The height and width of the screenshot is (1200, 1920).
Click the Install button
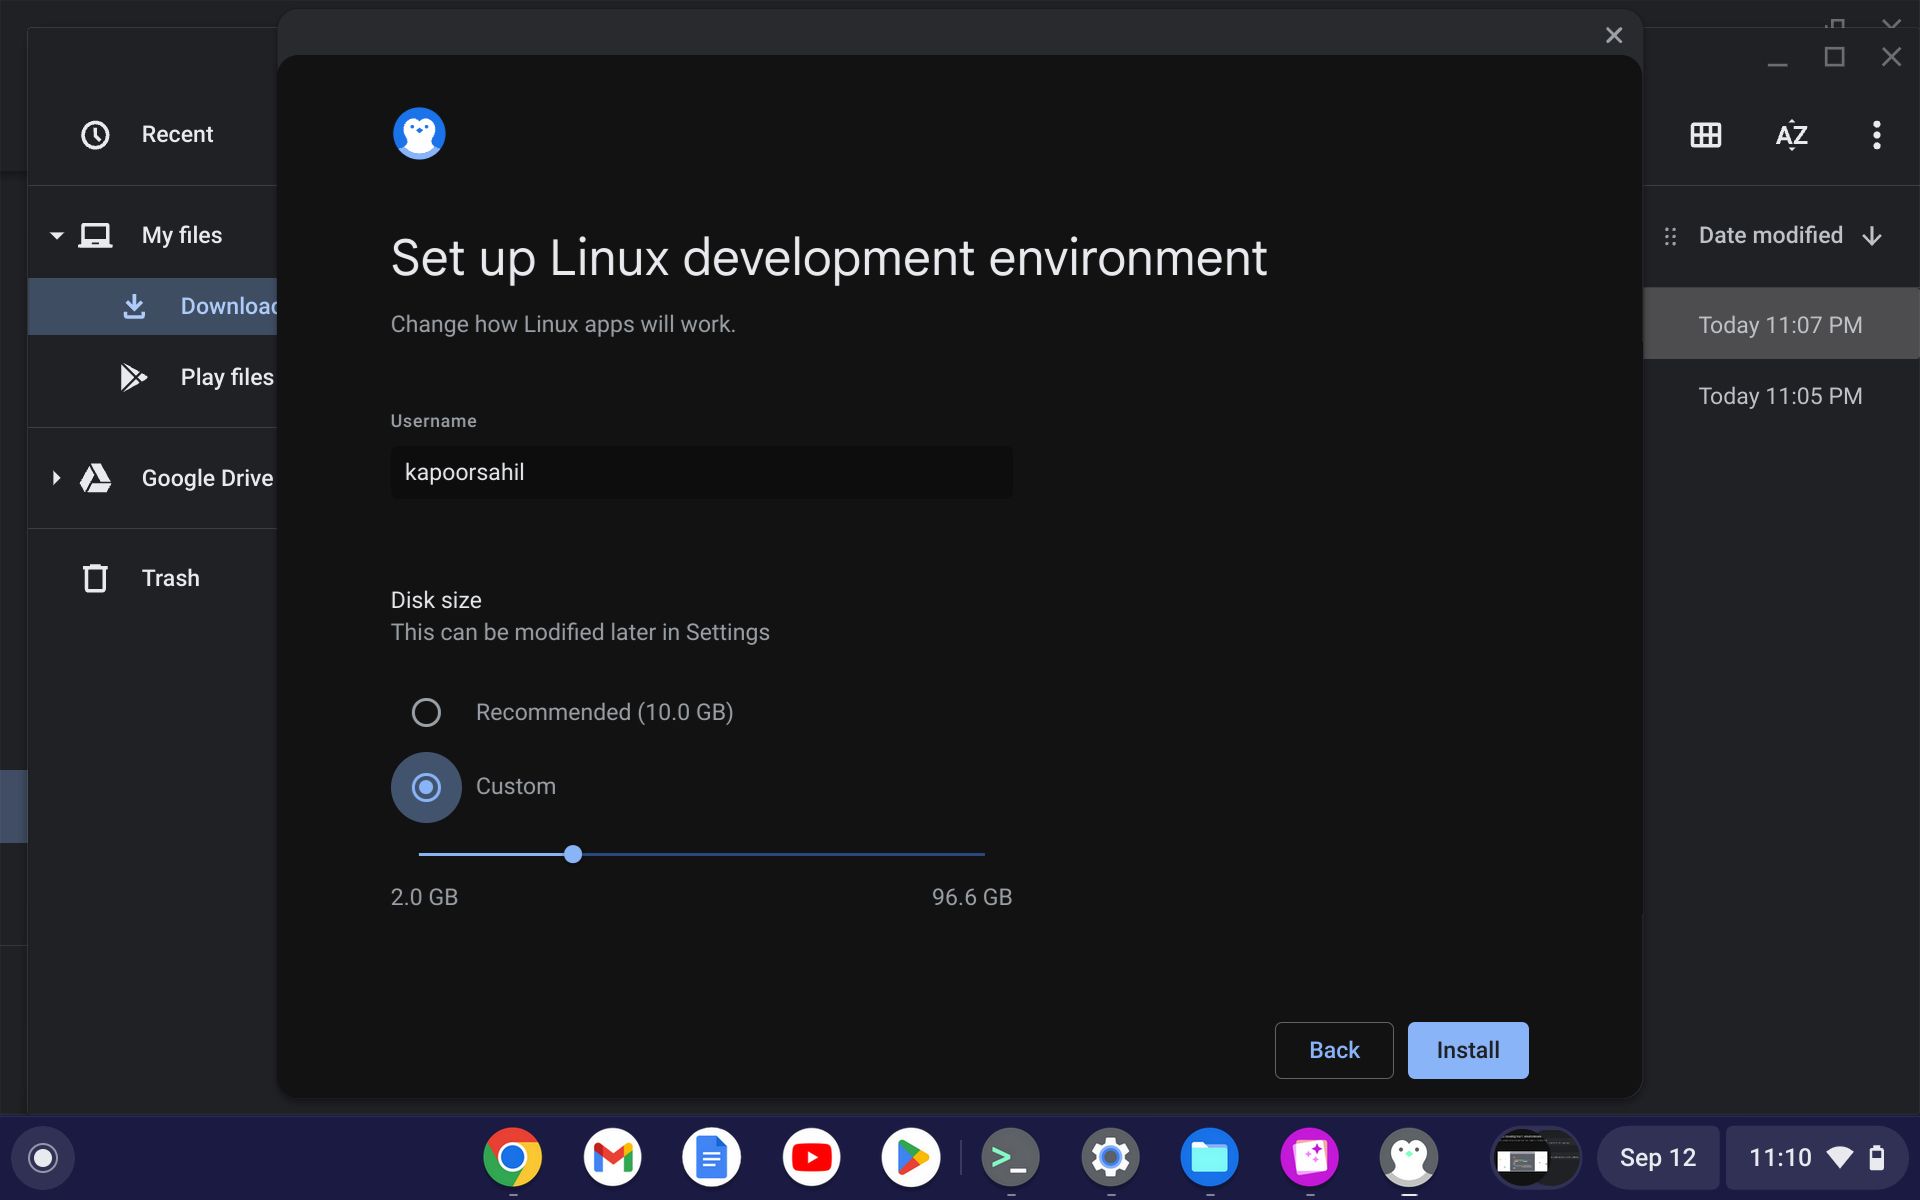[1467, 1050]
